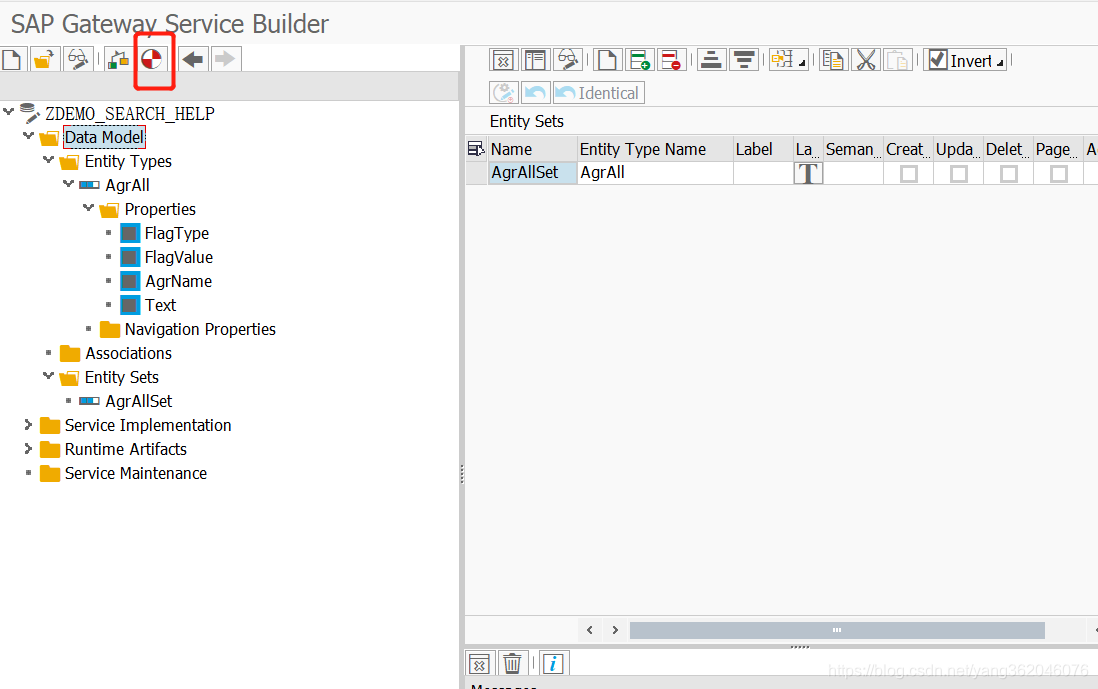The width and height of the screenshot is (1098, 689).
Task: Click the scroll right arrow in grid
Action: (x=615, y=630)
